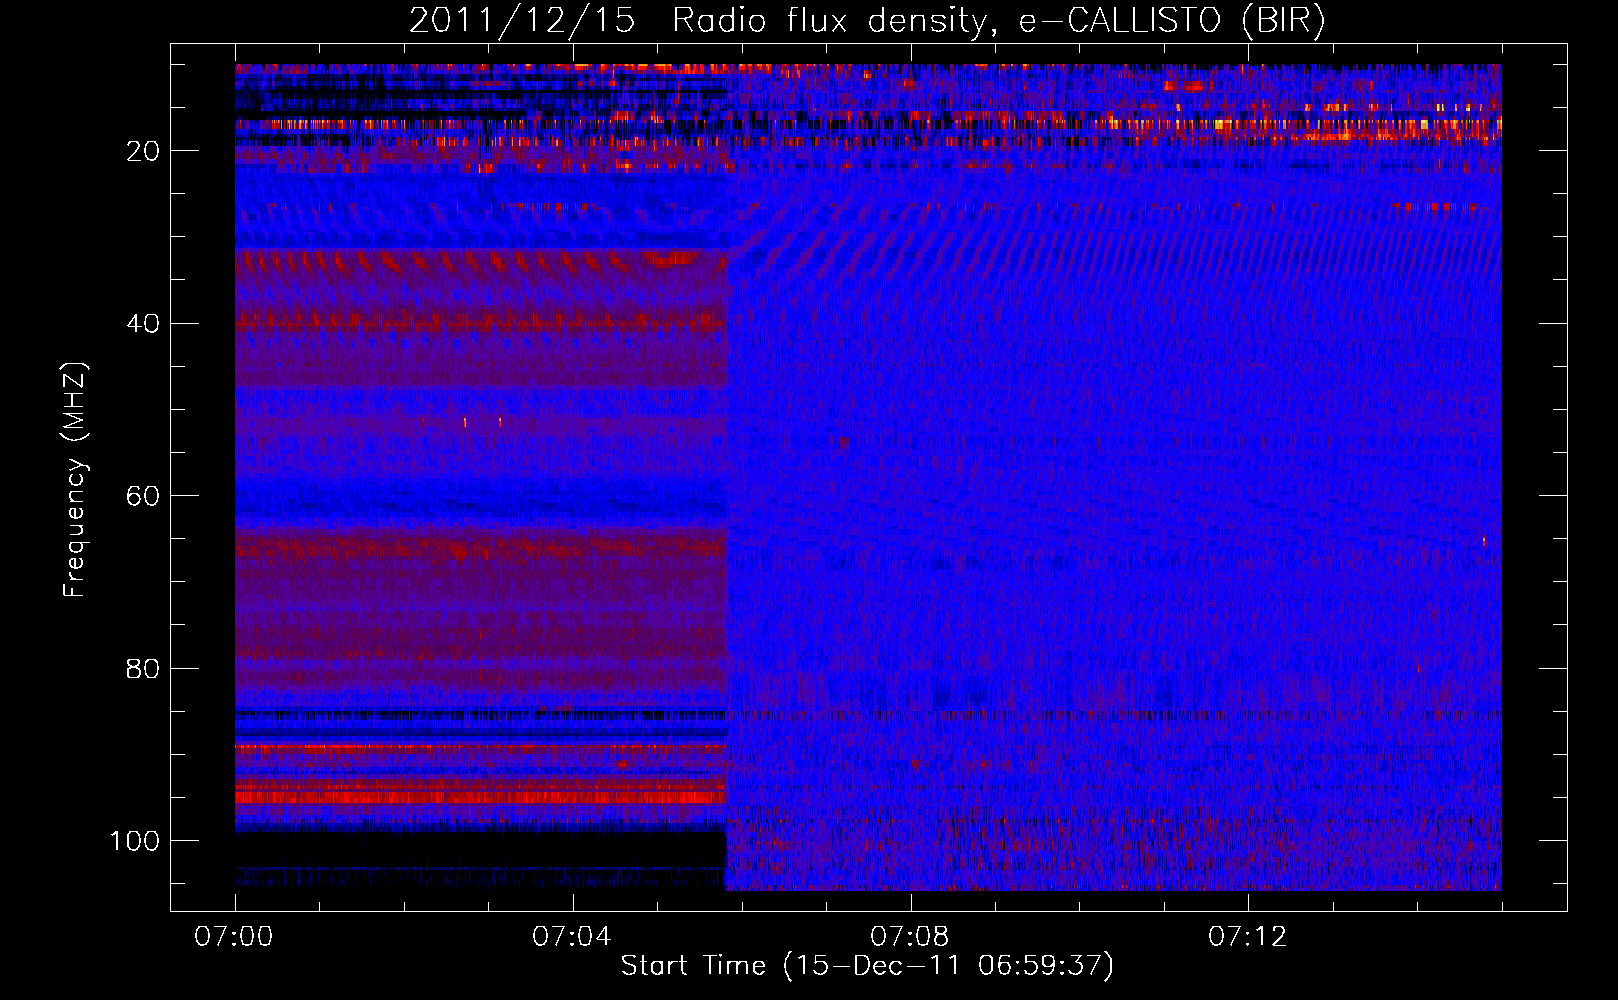
Task: Click the 20 frequency tick label
Action: 144,151
